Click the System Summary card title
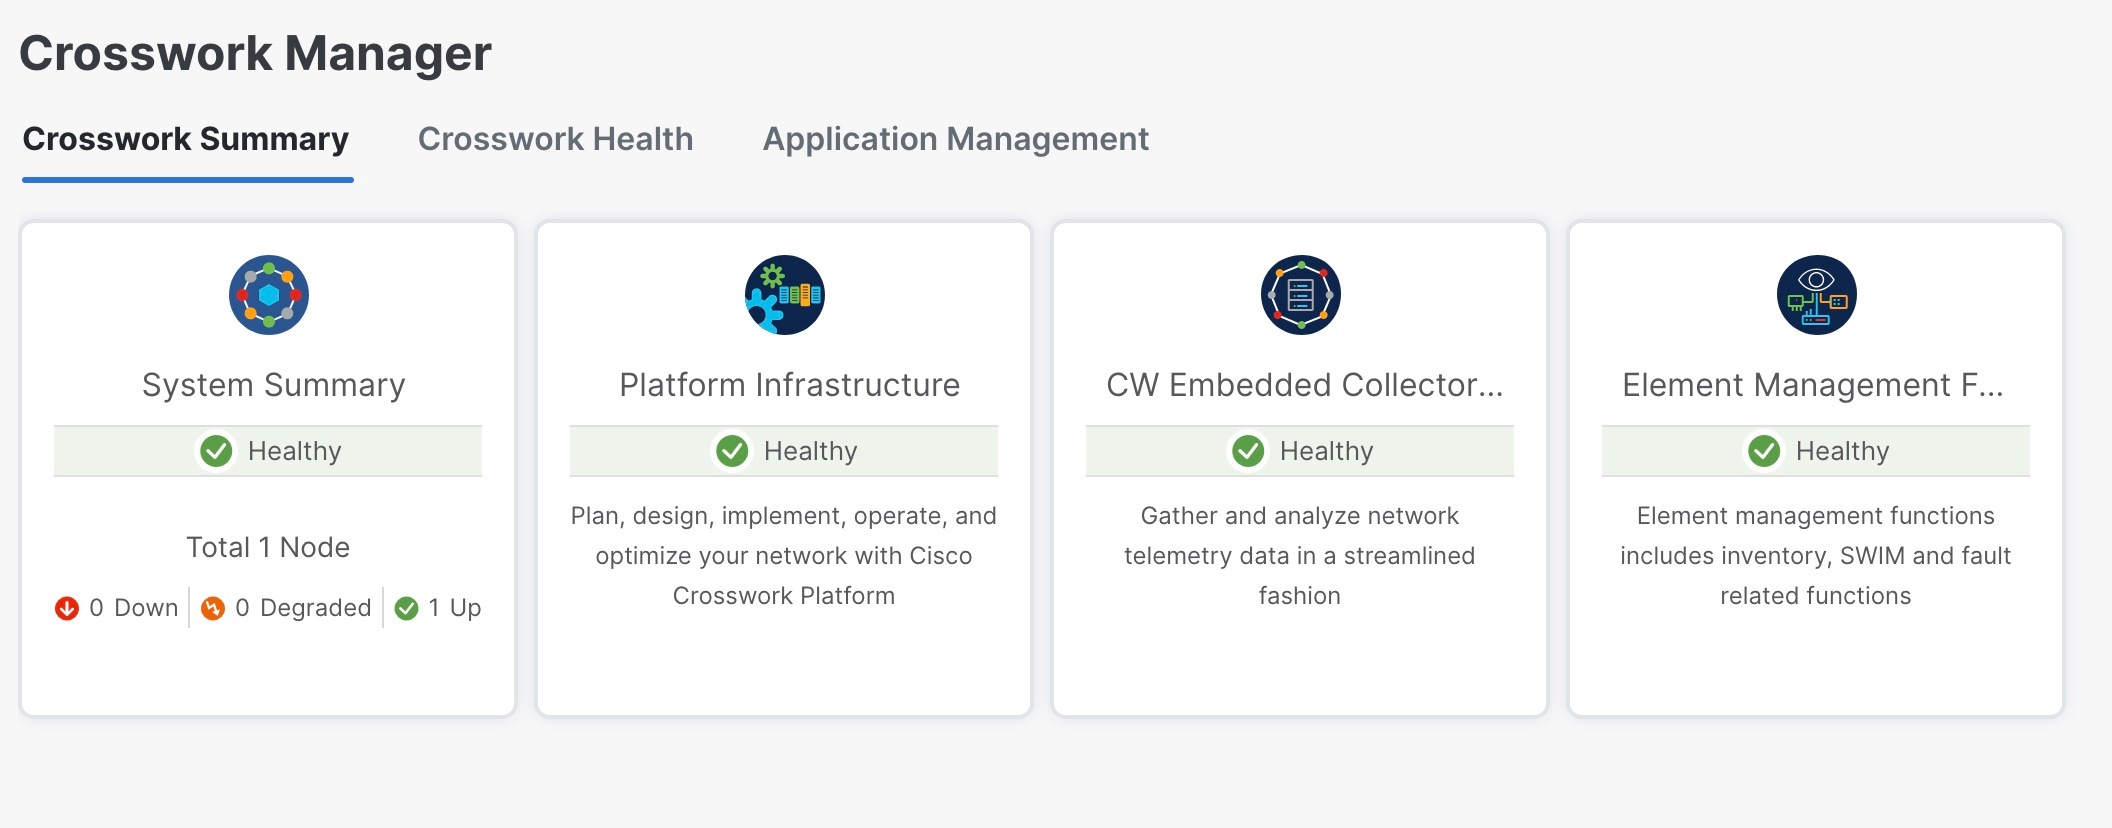Image resolution: width=2112 pixels, height=828 pixels. [x=273, y=384]
